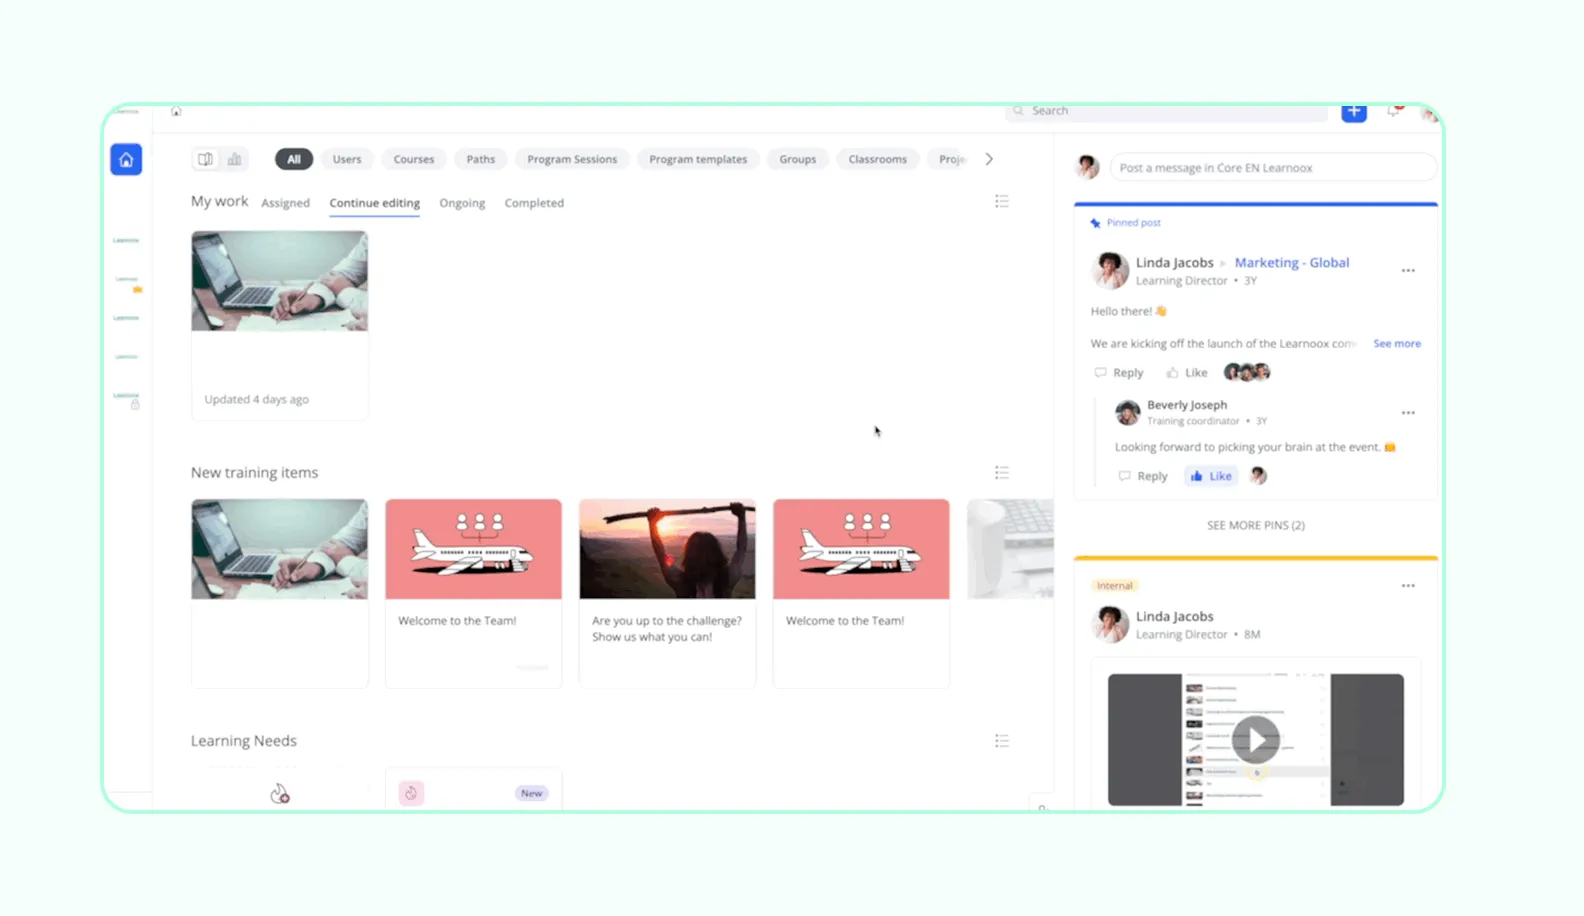Open the notifications bell
This screenshot has width=1584, height=916.
click(x=1394, y=111)
